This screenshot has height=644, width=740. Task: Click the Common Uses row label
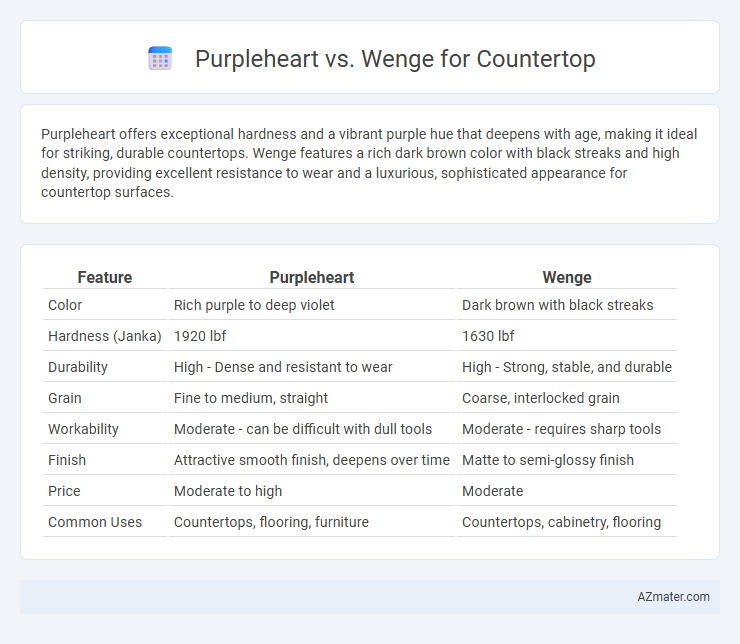click(x=95, y=522)
